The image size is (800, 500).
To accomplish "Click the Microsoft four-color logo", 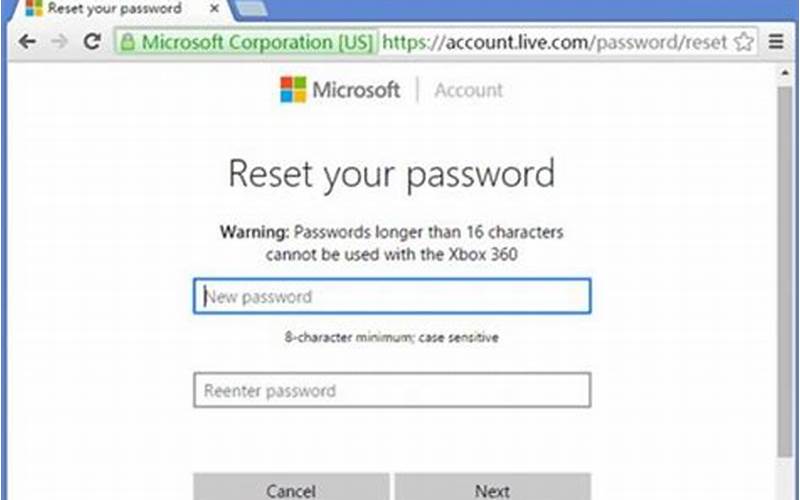I will click(293, 90).
